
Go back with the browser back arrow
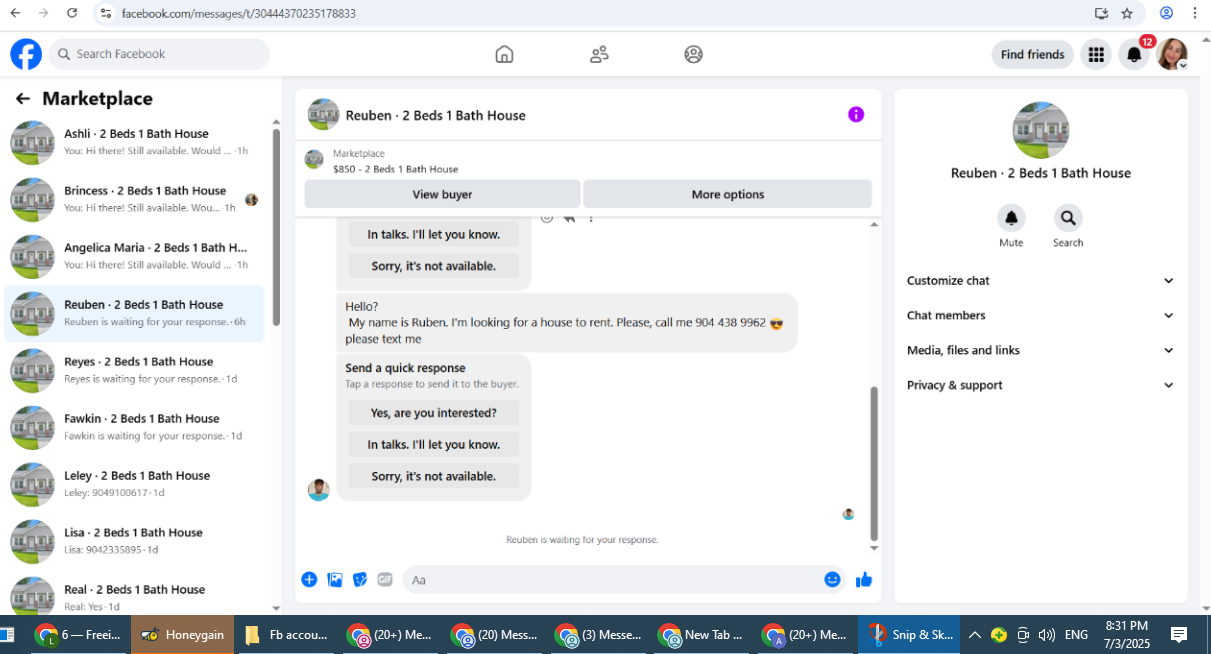tap(14, 13)
